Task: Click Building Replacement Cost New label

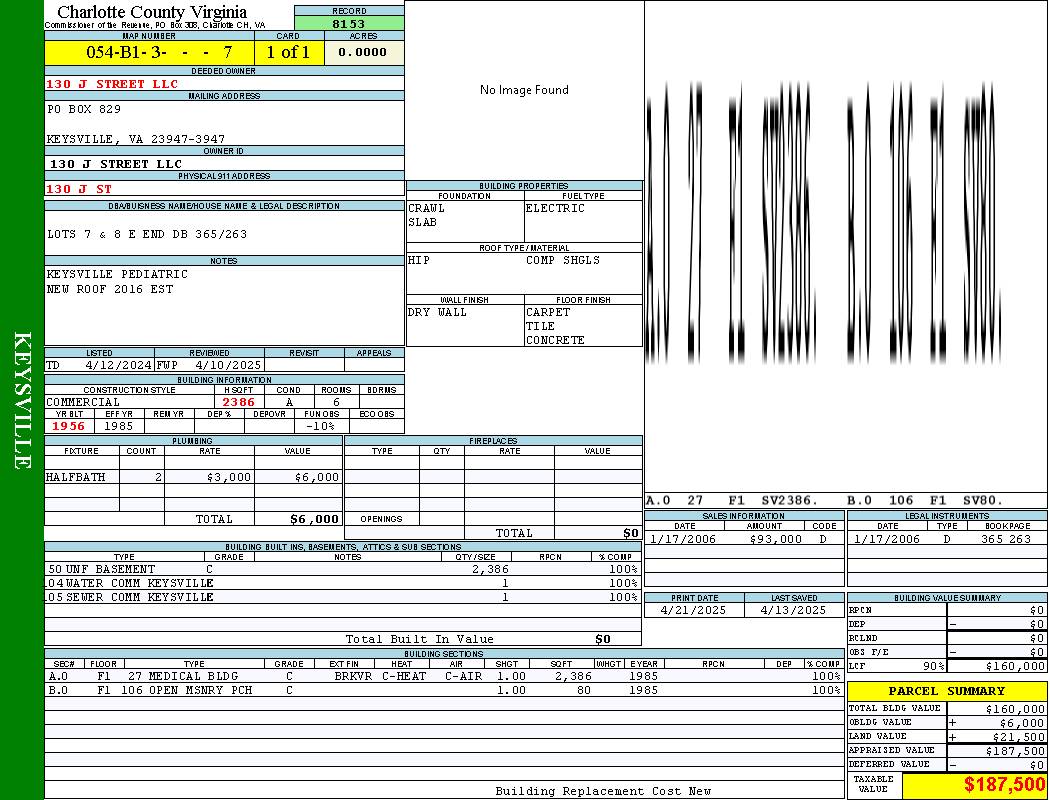Action: pyautogui.click(x=603, y=791)
